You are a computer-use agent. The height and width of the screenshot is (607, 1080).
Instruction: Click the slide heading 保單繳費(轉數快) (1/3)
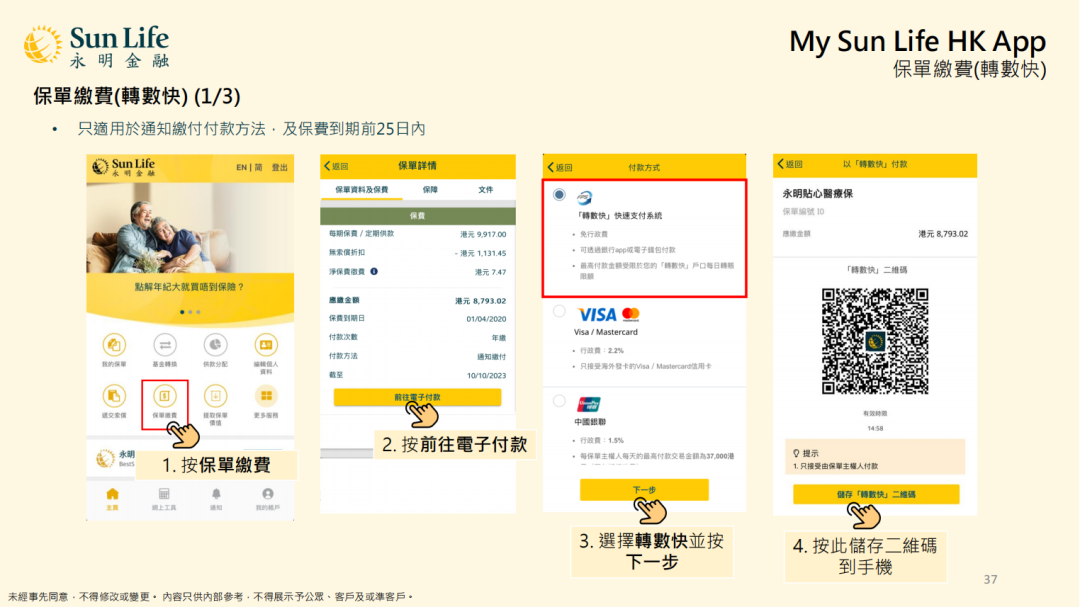[136, 96]
